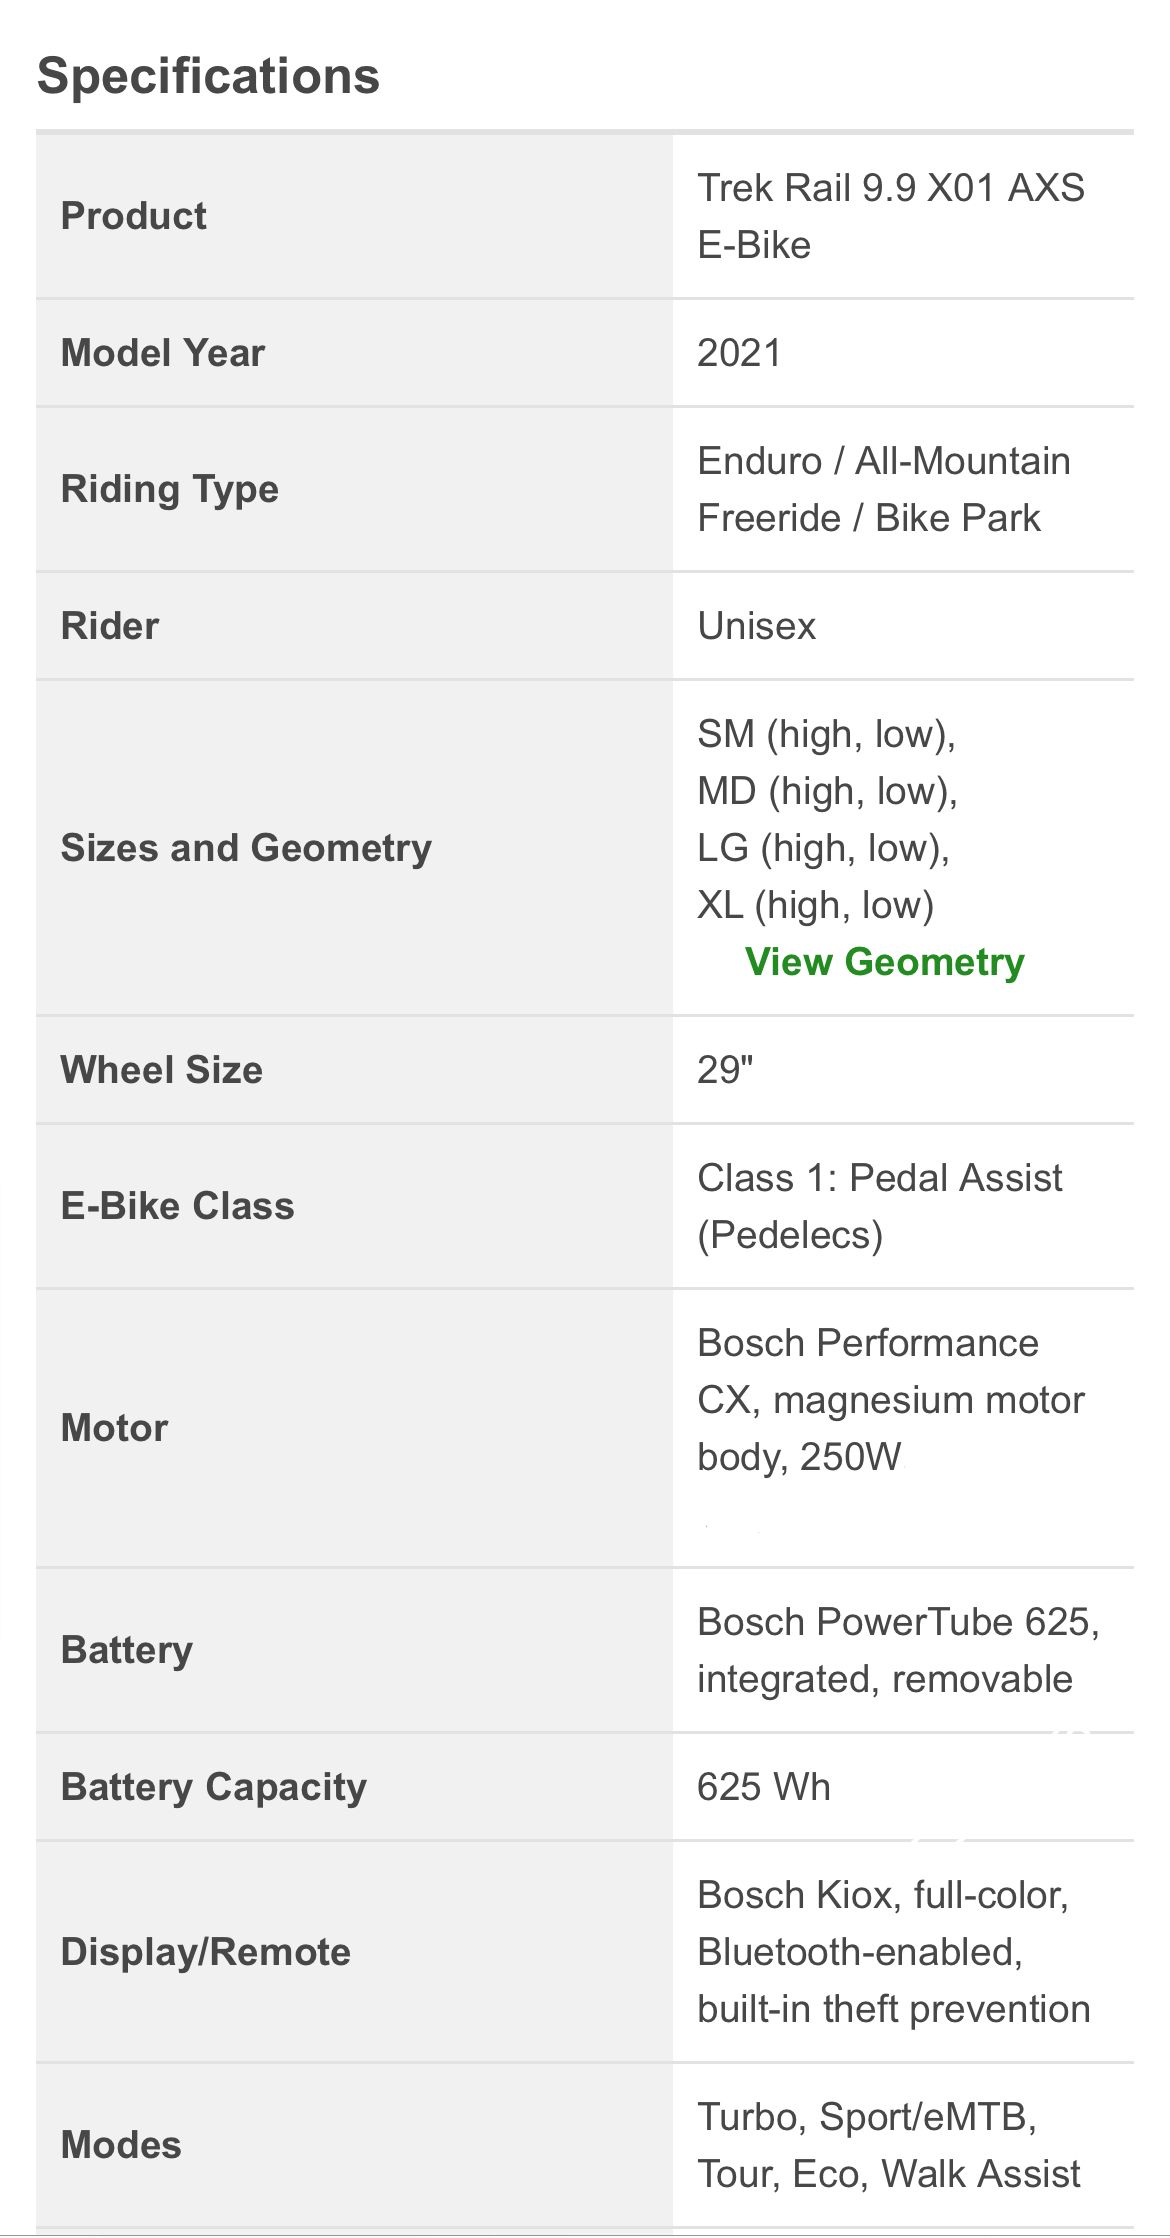Click the 625 Wh battery capacity value
1170x2238 pixels.
coord(763,1787)
